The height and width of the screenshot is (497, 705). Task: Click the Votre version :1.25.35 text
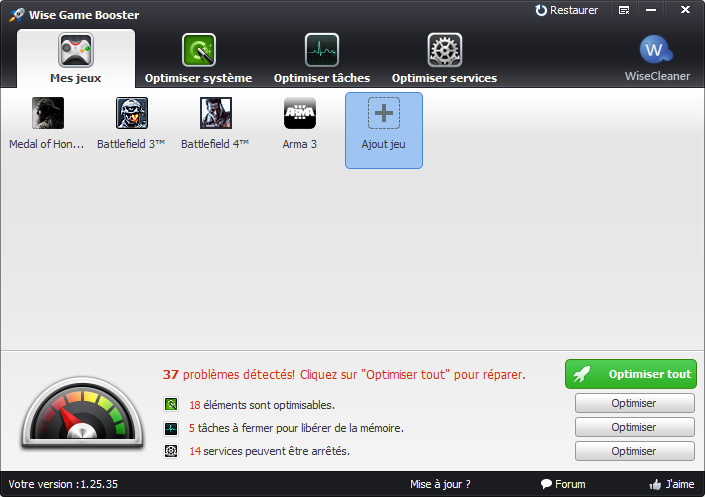tap(63, 484)
